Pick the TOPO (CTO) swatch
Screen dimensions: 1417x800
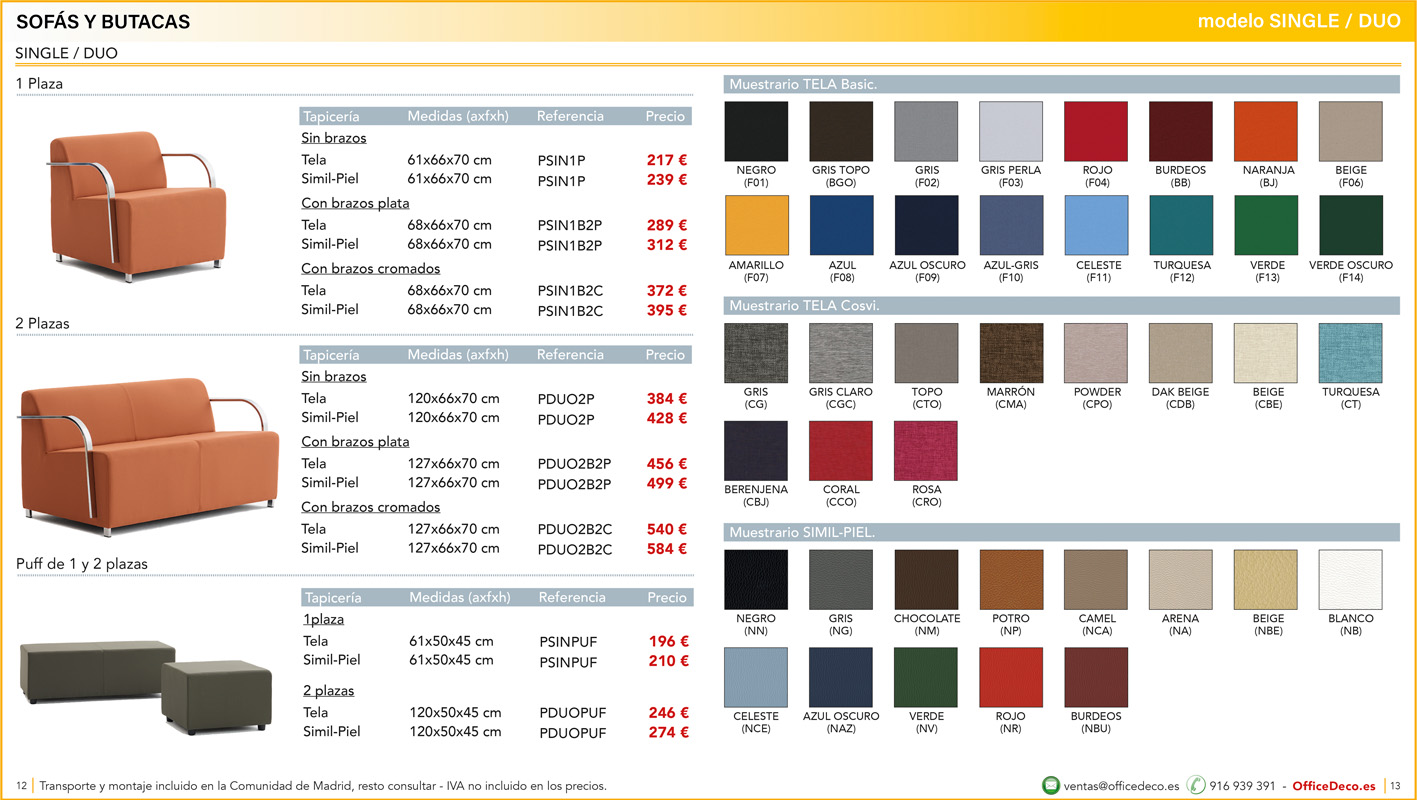pos(926,353)
